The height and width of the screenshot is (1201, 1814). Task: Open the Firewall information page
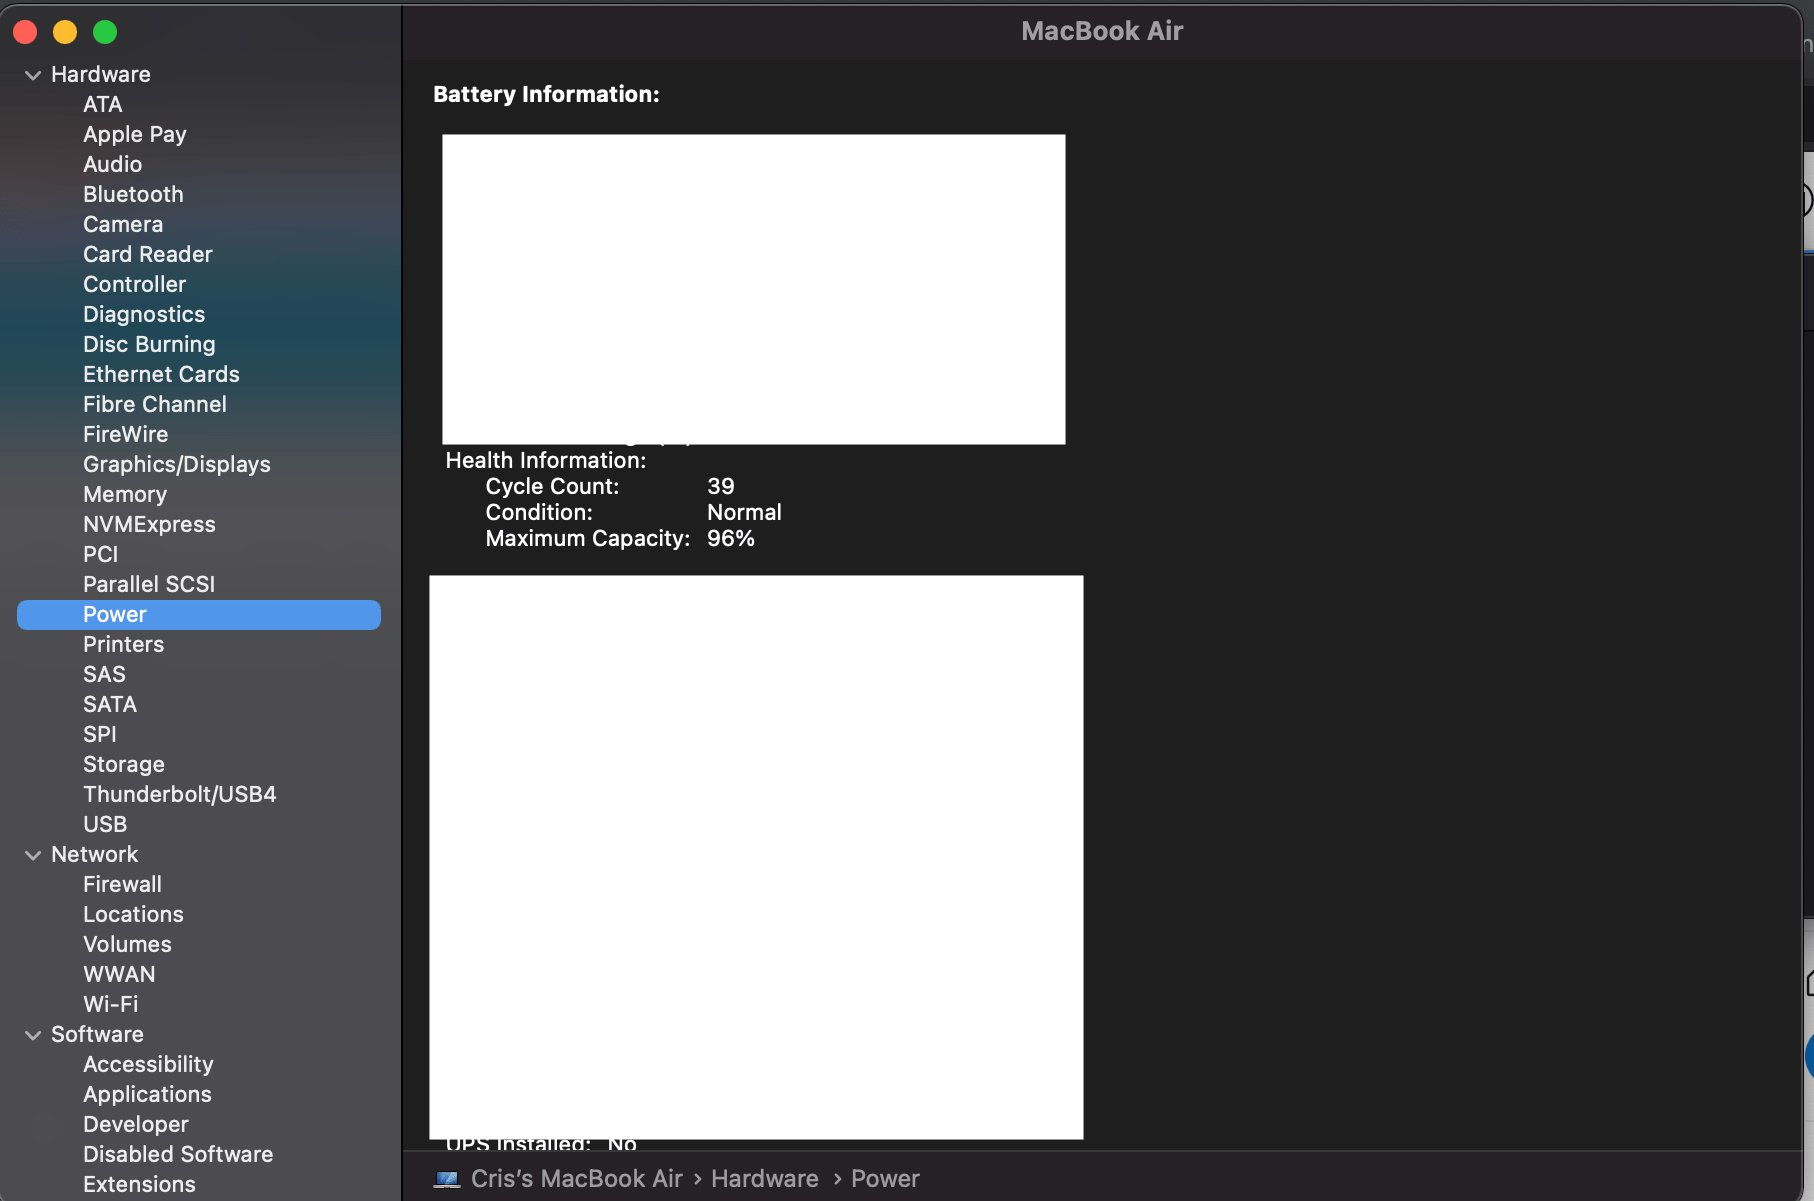[x=122, y=884]
